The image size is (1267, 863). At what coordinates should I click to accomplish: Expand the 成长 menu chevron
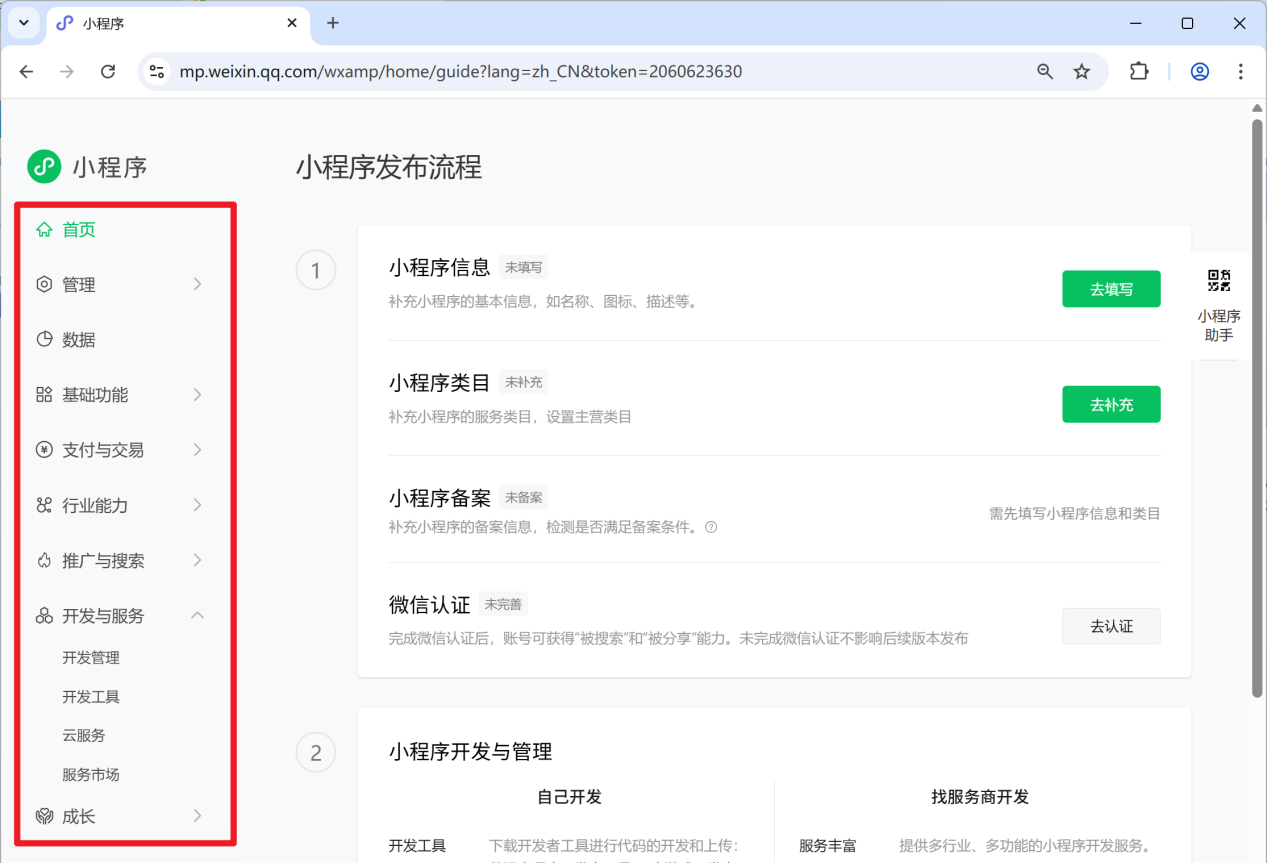198,817
